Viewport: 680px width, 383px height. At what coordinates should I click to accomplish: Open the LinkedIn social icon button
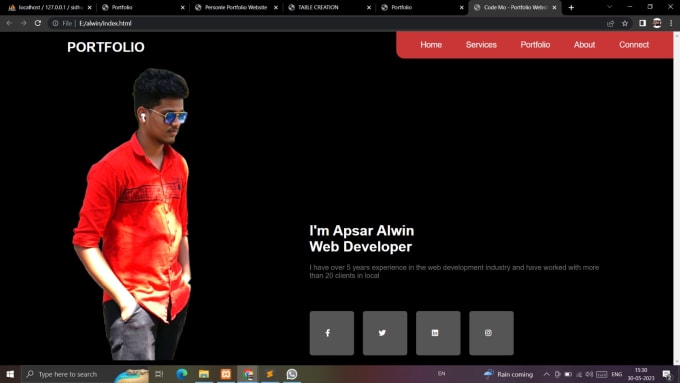438,333
